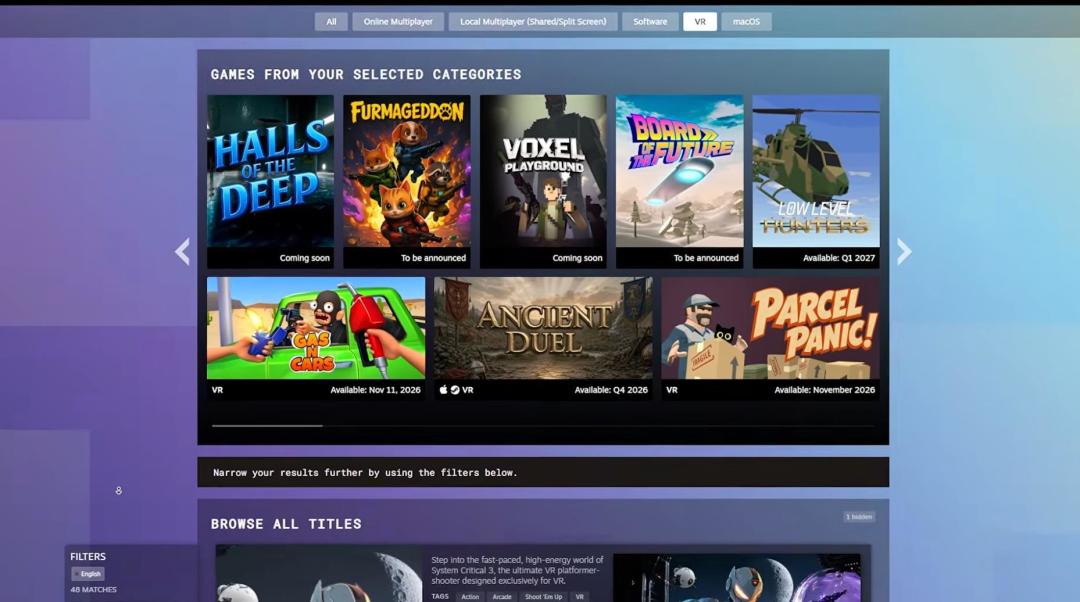Click the '1 hidden' badge
Viewport: 1080px width, 602px height.
859,517
